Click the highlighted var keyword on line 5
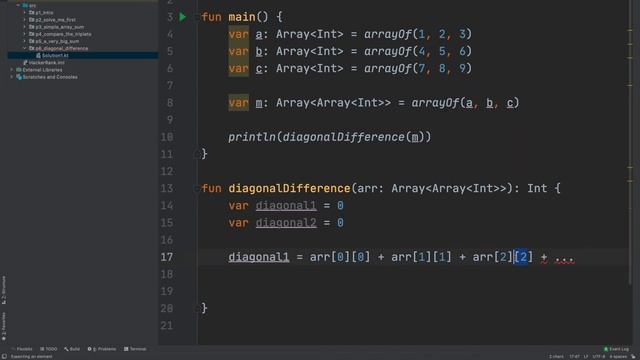 (238, 51)
